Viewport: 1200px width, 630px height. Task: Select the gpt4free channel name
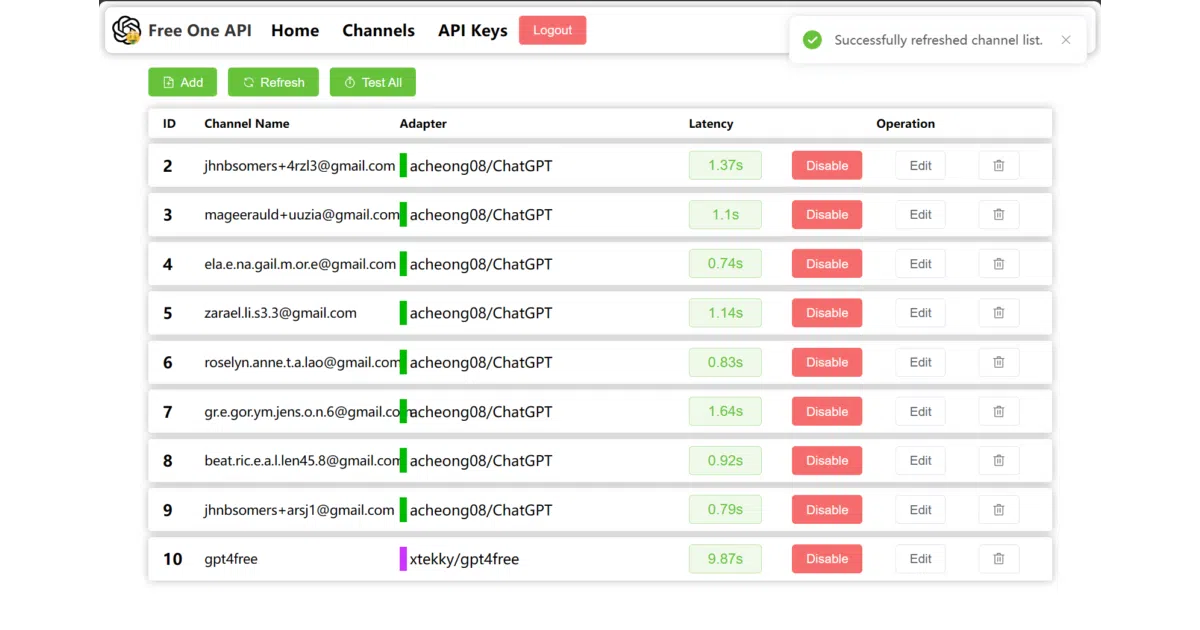231,559
